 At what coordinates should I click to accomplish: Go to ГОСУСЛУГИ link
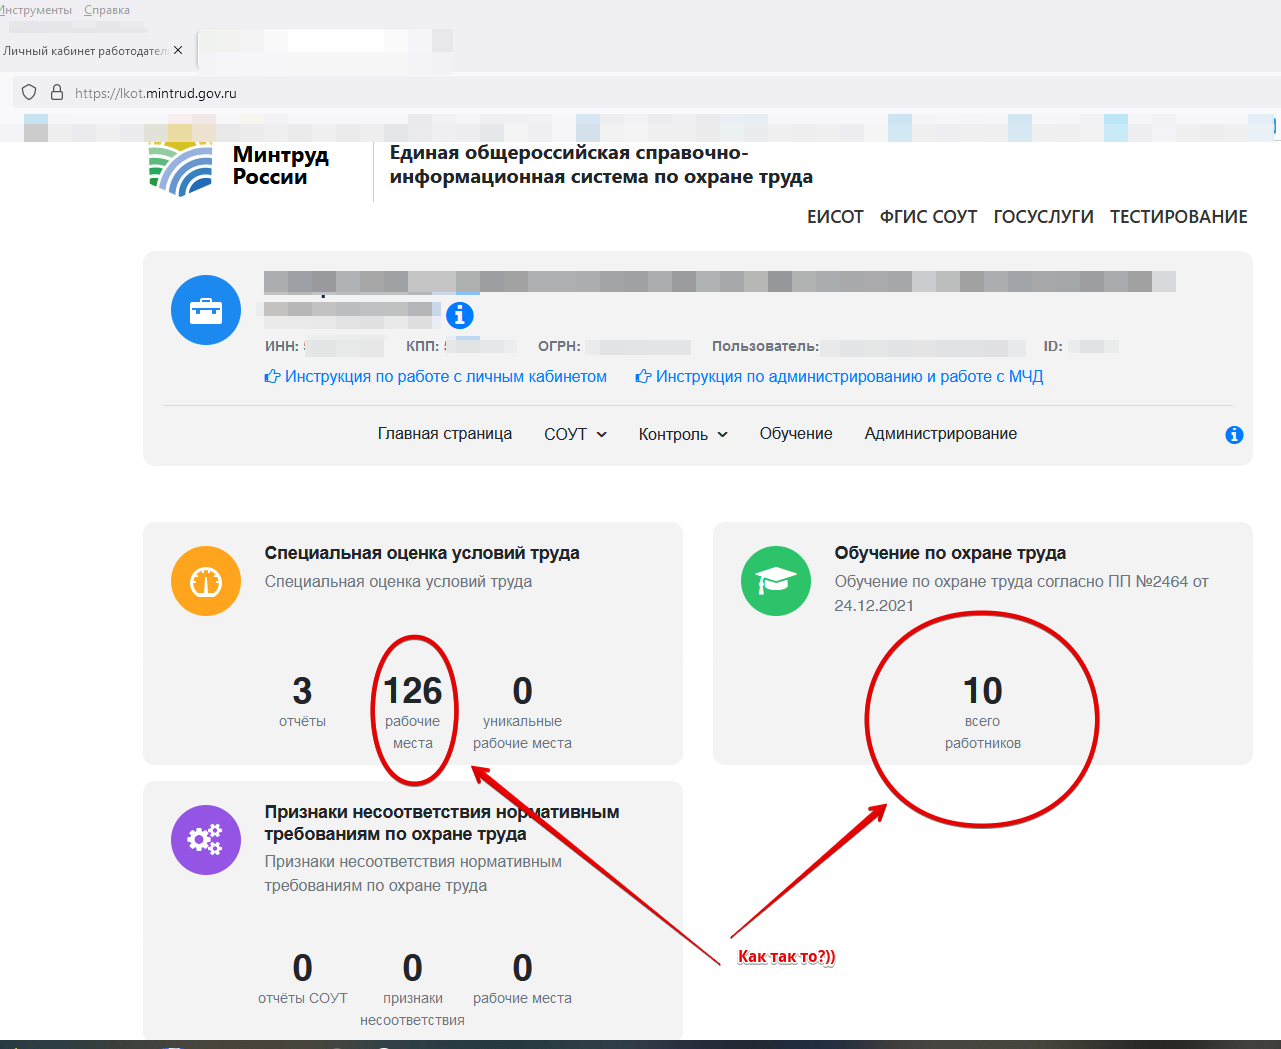click(x=1043, y=217)
